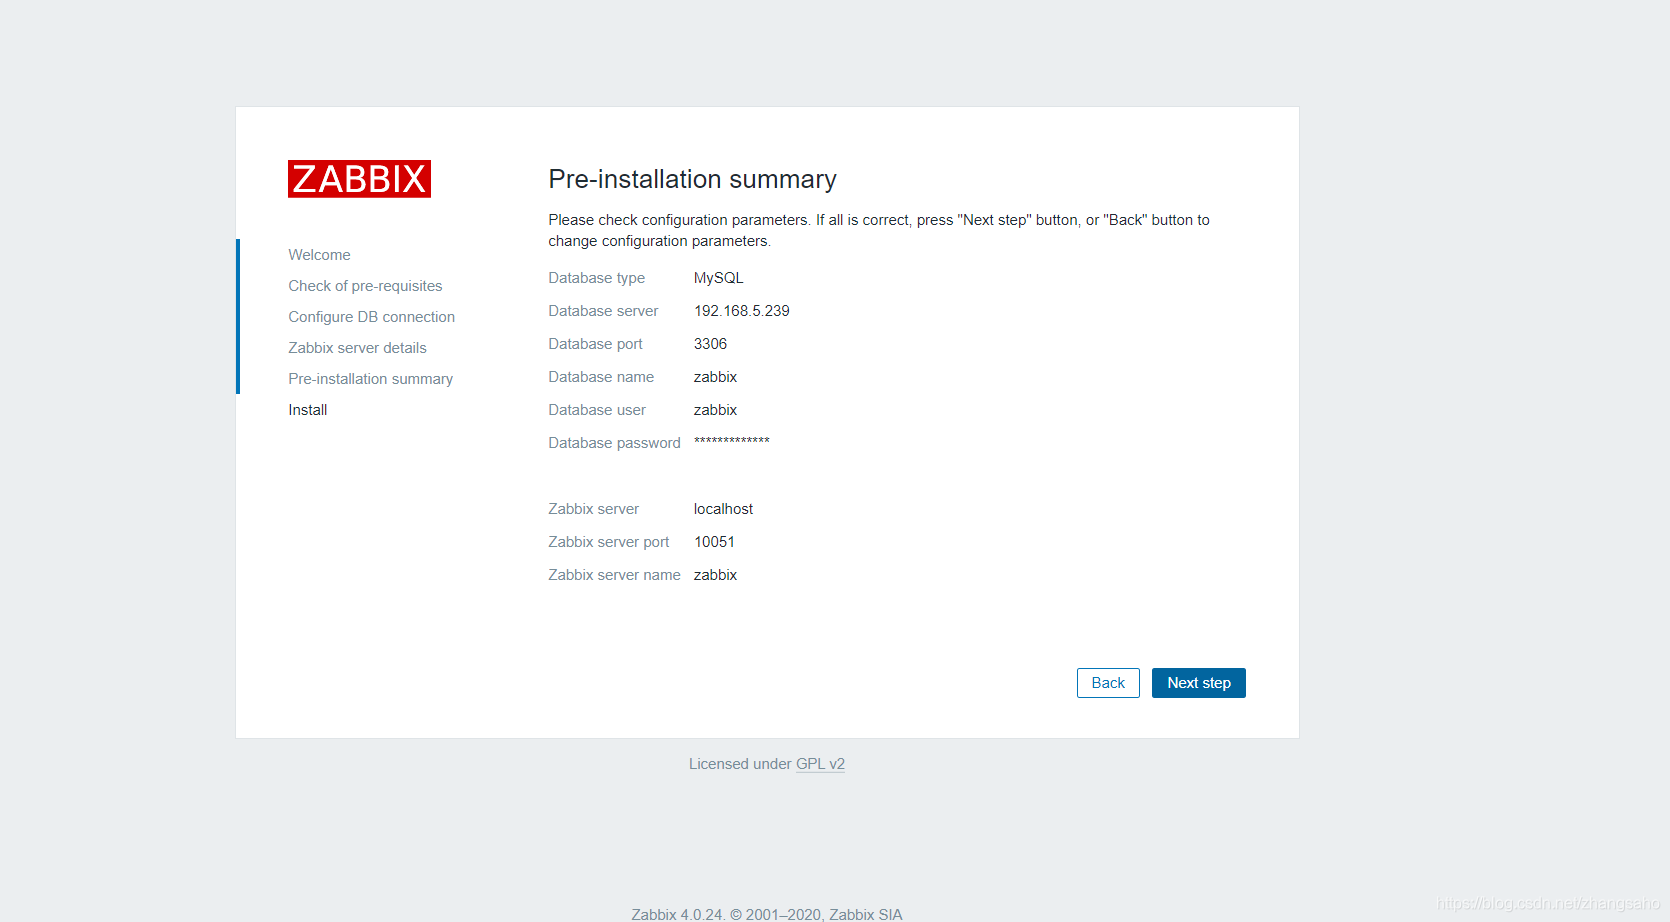
Task: Click the Zabbix server name value
Action: [715, 575]
